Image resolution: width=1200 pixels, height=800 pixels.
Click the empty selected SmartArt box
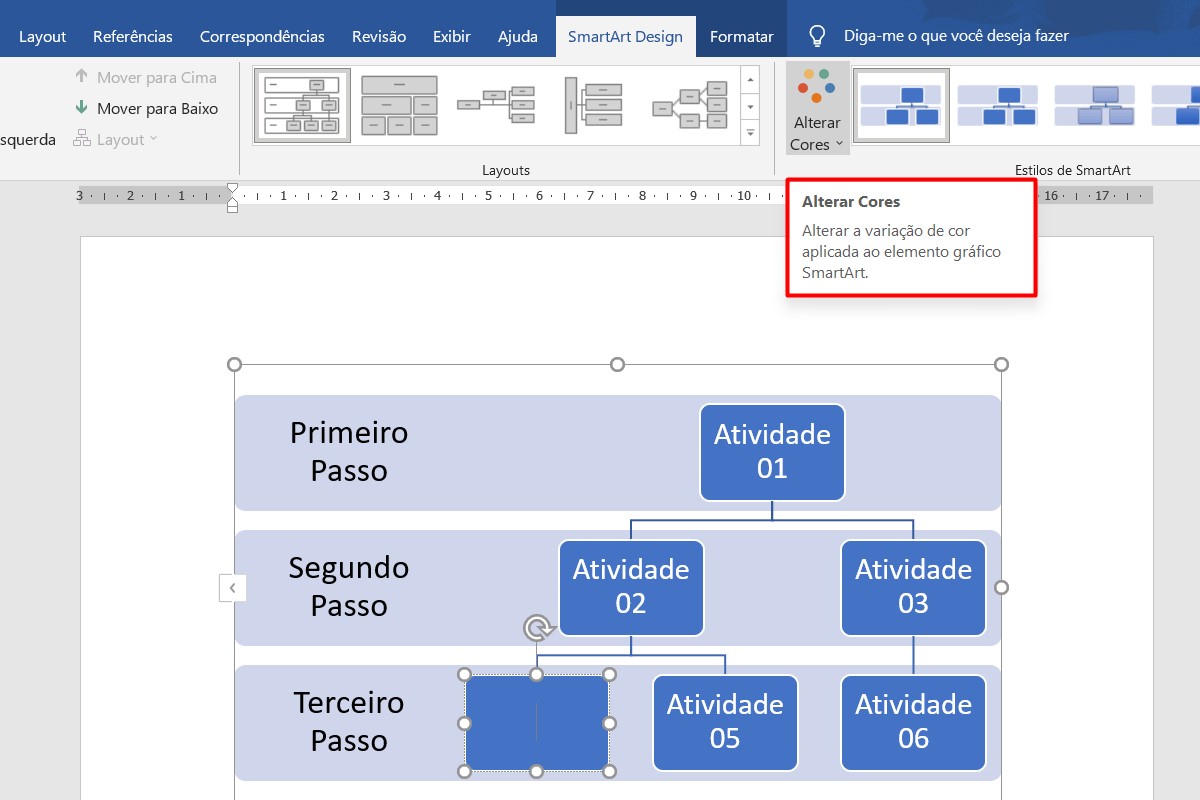pos(537,722)
